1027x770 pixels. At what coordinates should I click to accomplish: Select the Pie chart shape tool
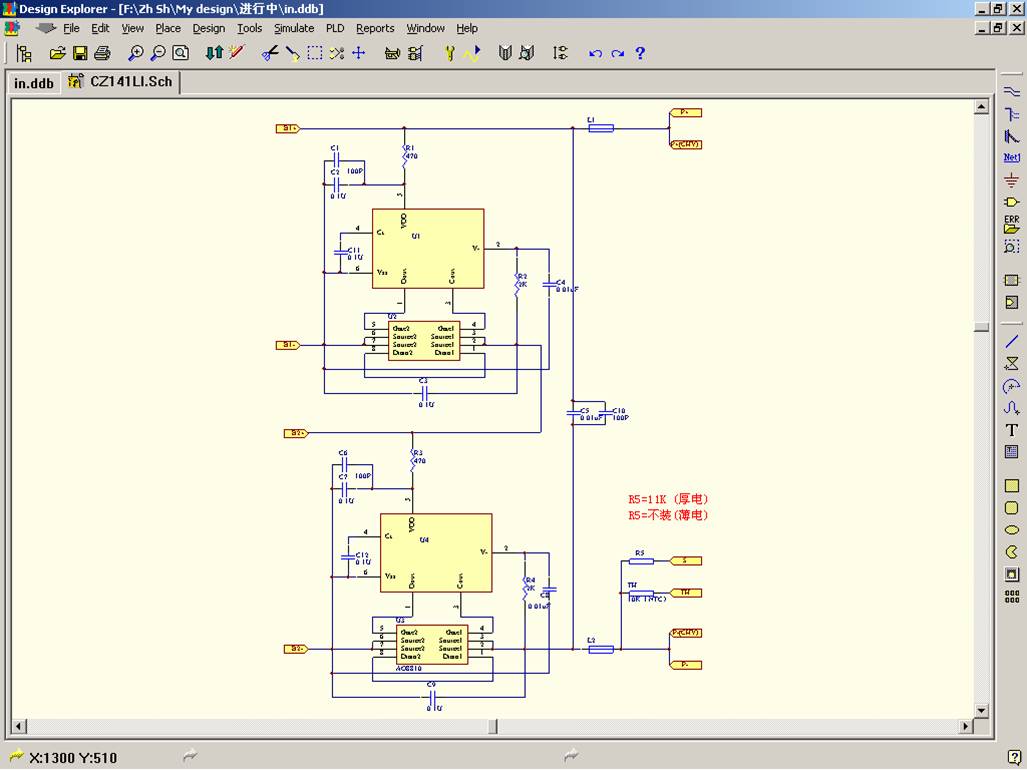click(x=1012, y=552)
